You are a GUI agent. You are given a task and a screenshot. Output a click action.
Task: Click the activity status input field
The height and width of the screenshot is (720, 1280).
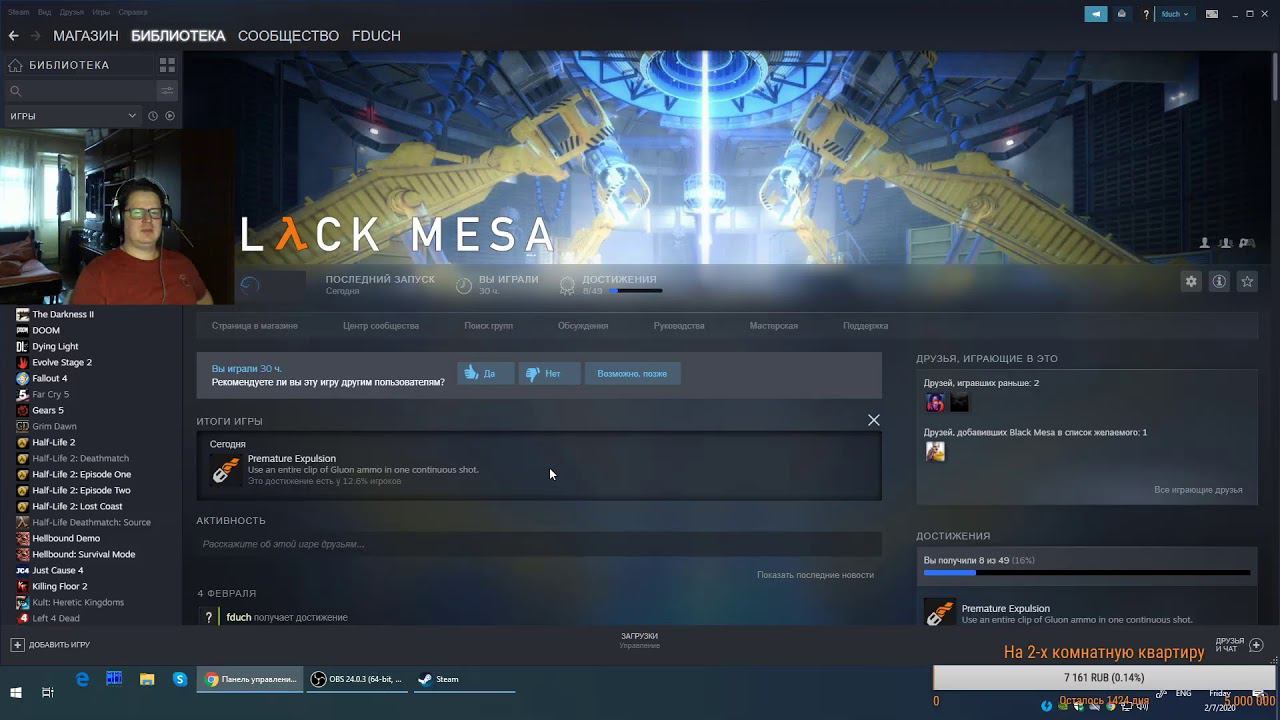539,544
